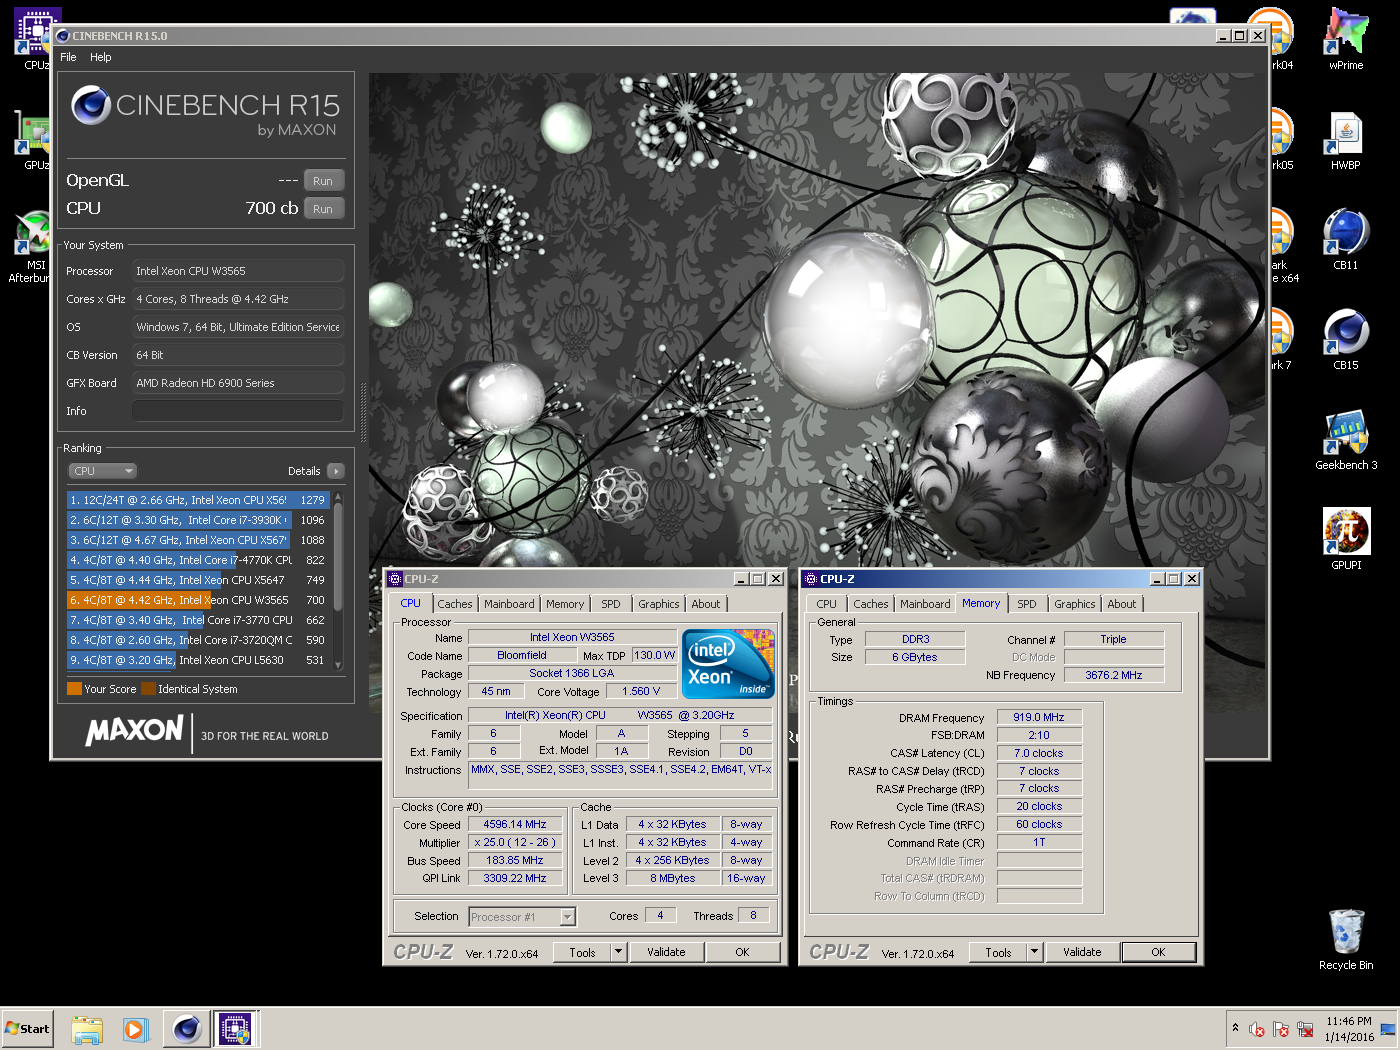
Task: Click the Intel Xeon inside logo
Action: pyautogui.click(x=728, y=664)
